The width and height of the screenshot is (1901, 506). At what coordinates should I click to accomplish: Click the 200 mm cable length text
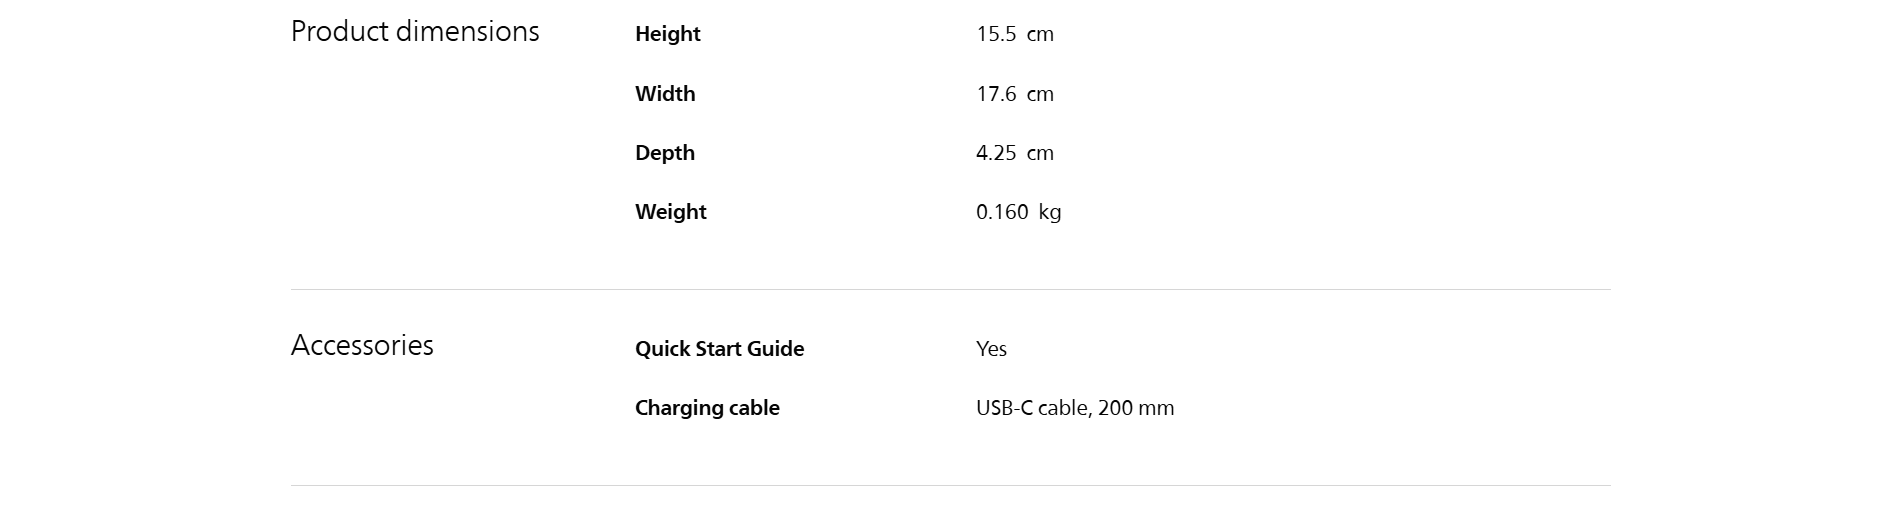click(x=1136, y=408)
